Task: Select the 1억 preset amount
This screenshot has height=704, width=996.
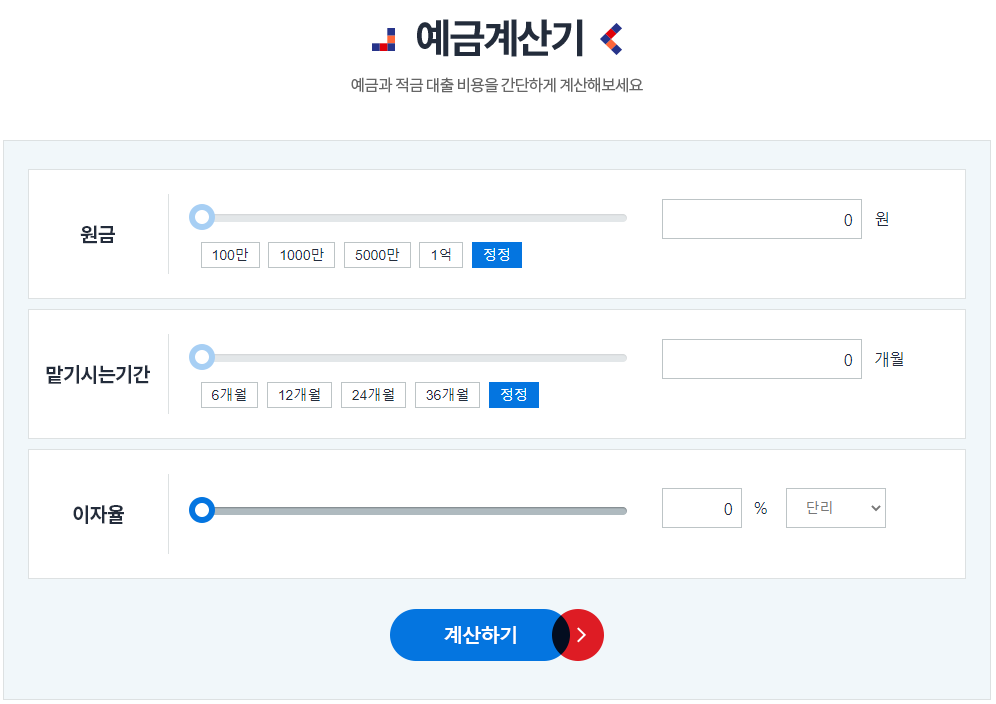Action: 440,254
